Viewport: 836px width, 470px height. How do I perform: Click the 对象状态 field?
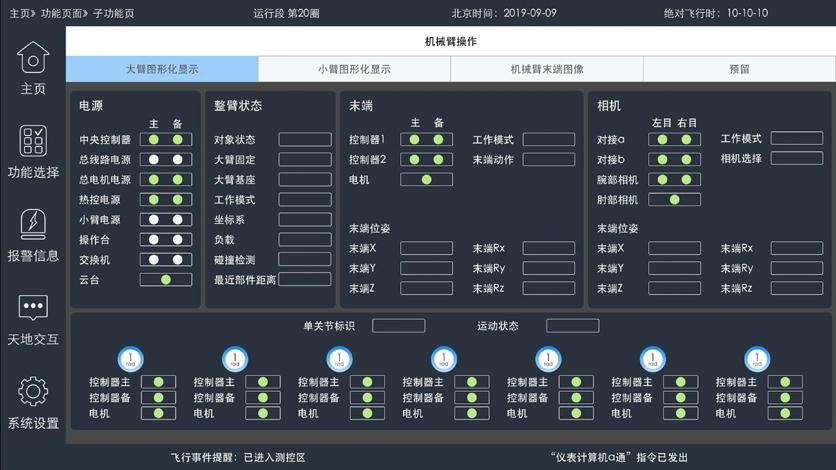[x=305, y=140]
